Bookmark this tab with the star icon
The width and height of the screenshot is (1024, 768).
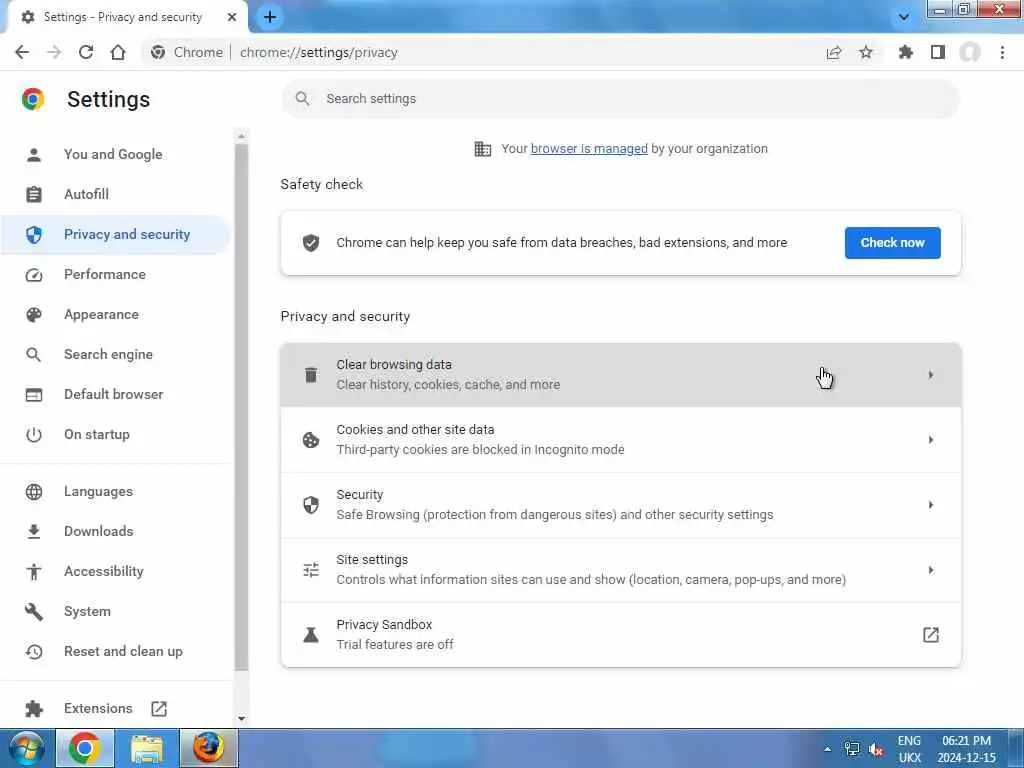(866, 52)
